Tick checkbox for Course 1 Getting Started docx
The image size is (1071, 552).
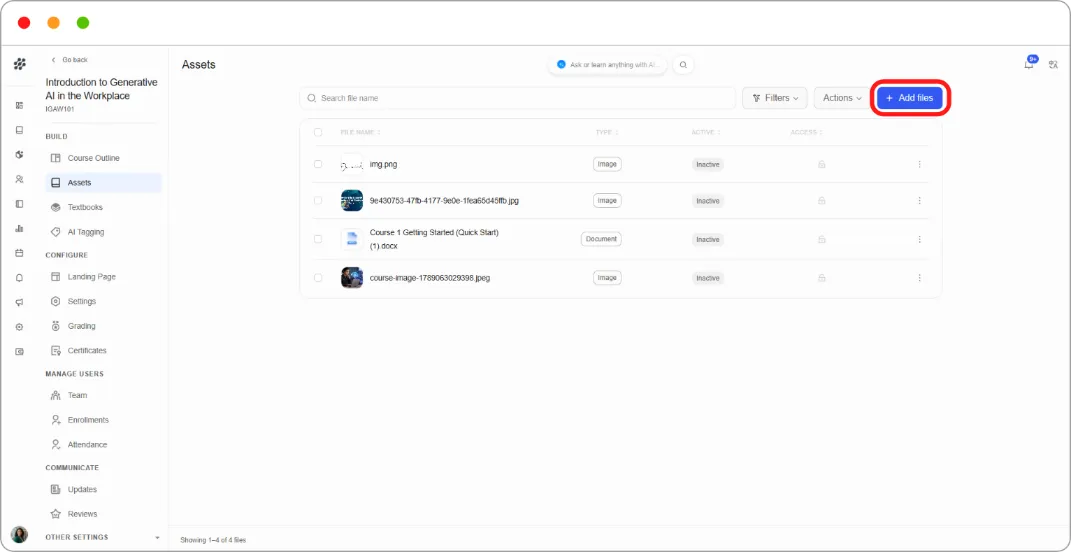coord(318,239)
